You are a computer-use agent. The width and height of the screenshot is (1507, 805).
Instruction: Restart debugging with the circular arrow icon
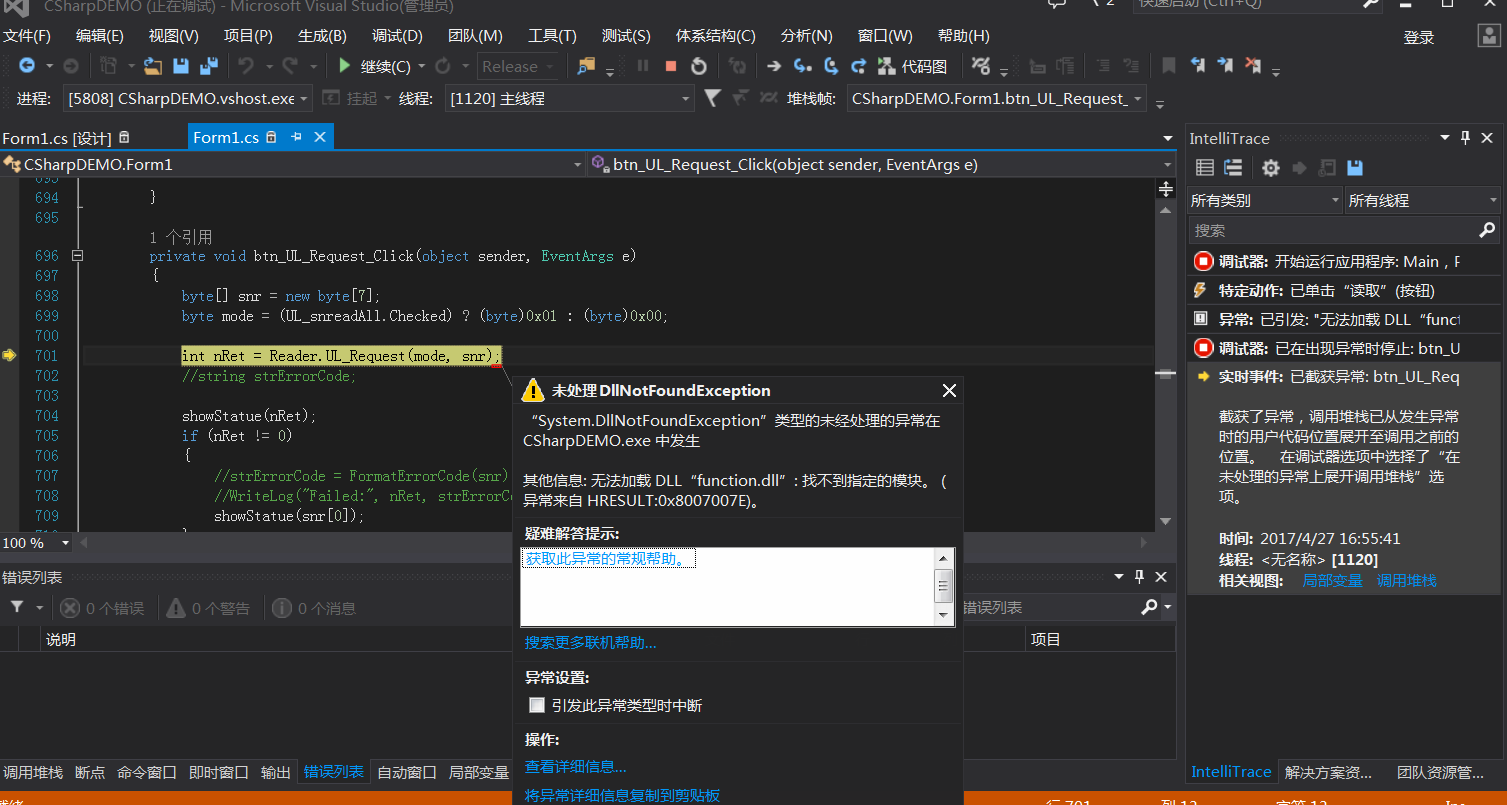click(699, 66)
